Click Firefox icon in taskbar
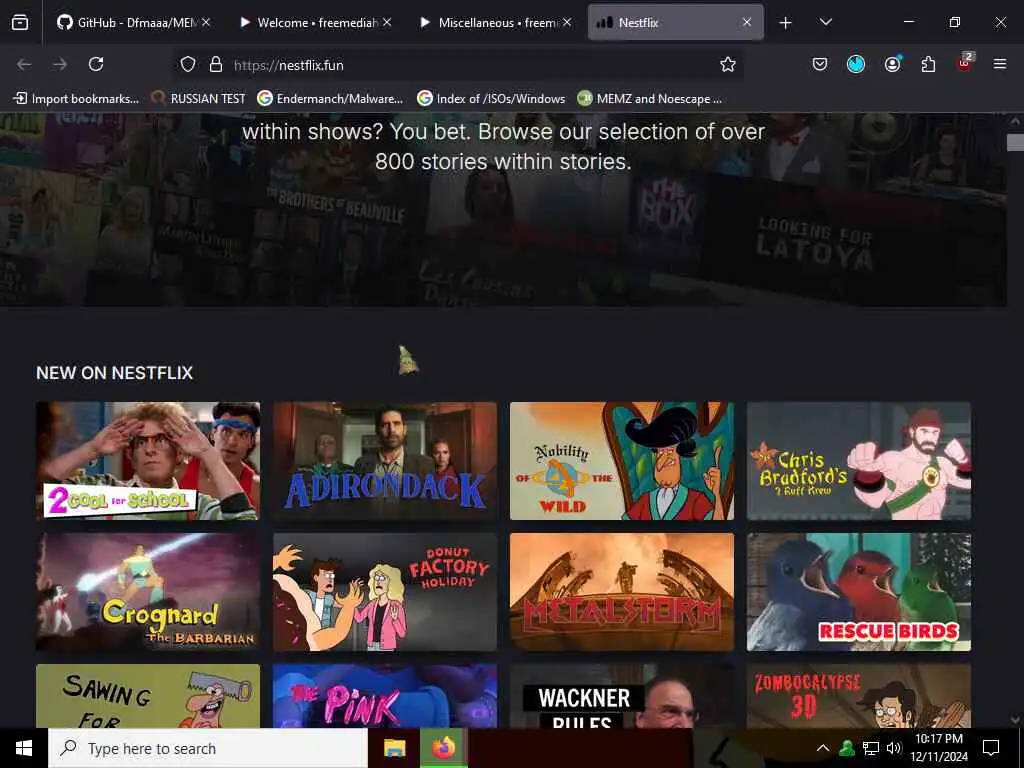Viewport: 1024px width, 768px height. [x=443, y=748]
